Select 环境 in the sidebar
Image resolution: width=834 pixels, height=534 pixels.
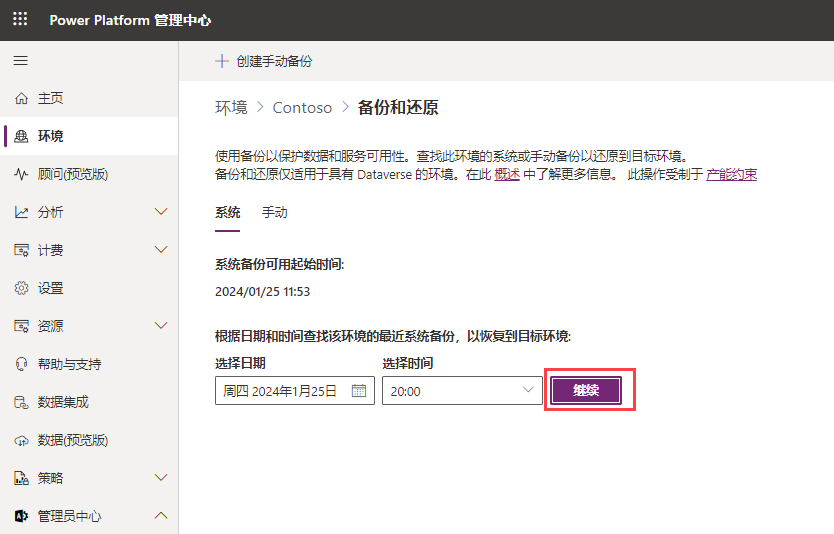click(x=89, y=136)
